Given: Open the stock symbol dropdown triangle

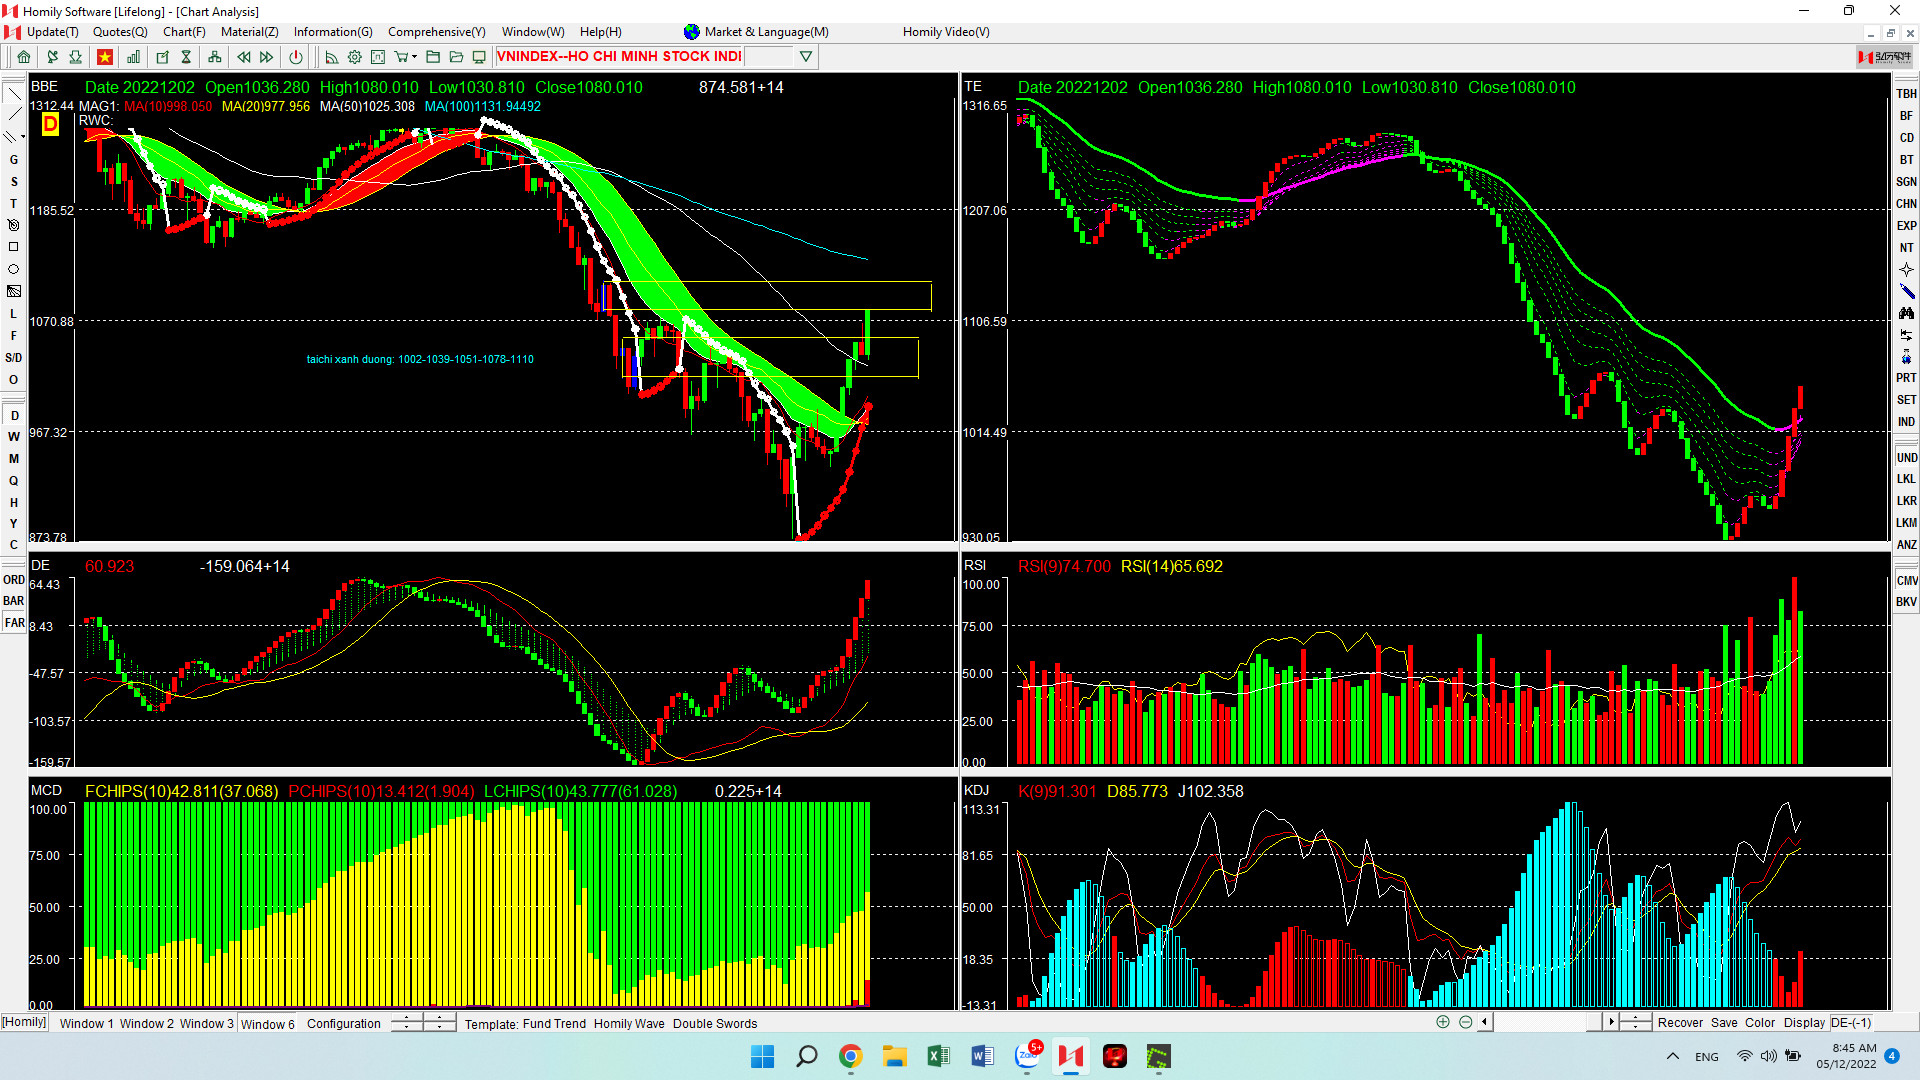Looking at the screenshot, I should (x=806, y=57).
